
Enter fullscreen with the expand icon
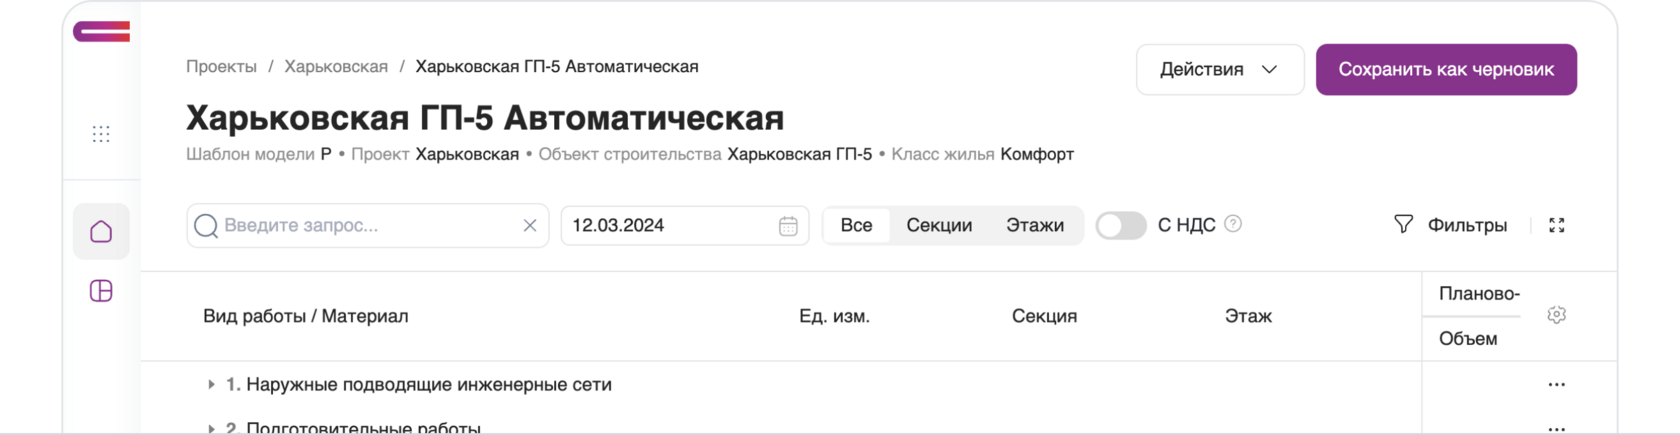tap(1556, 225)
